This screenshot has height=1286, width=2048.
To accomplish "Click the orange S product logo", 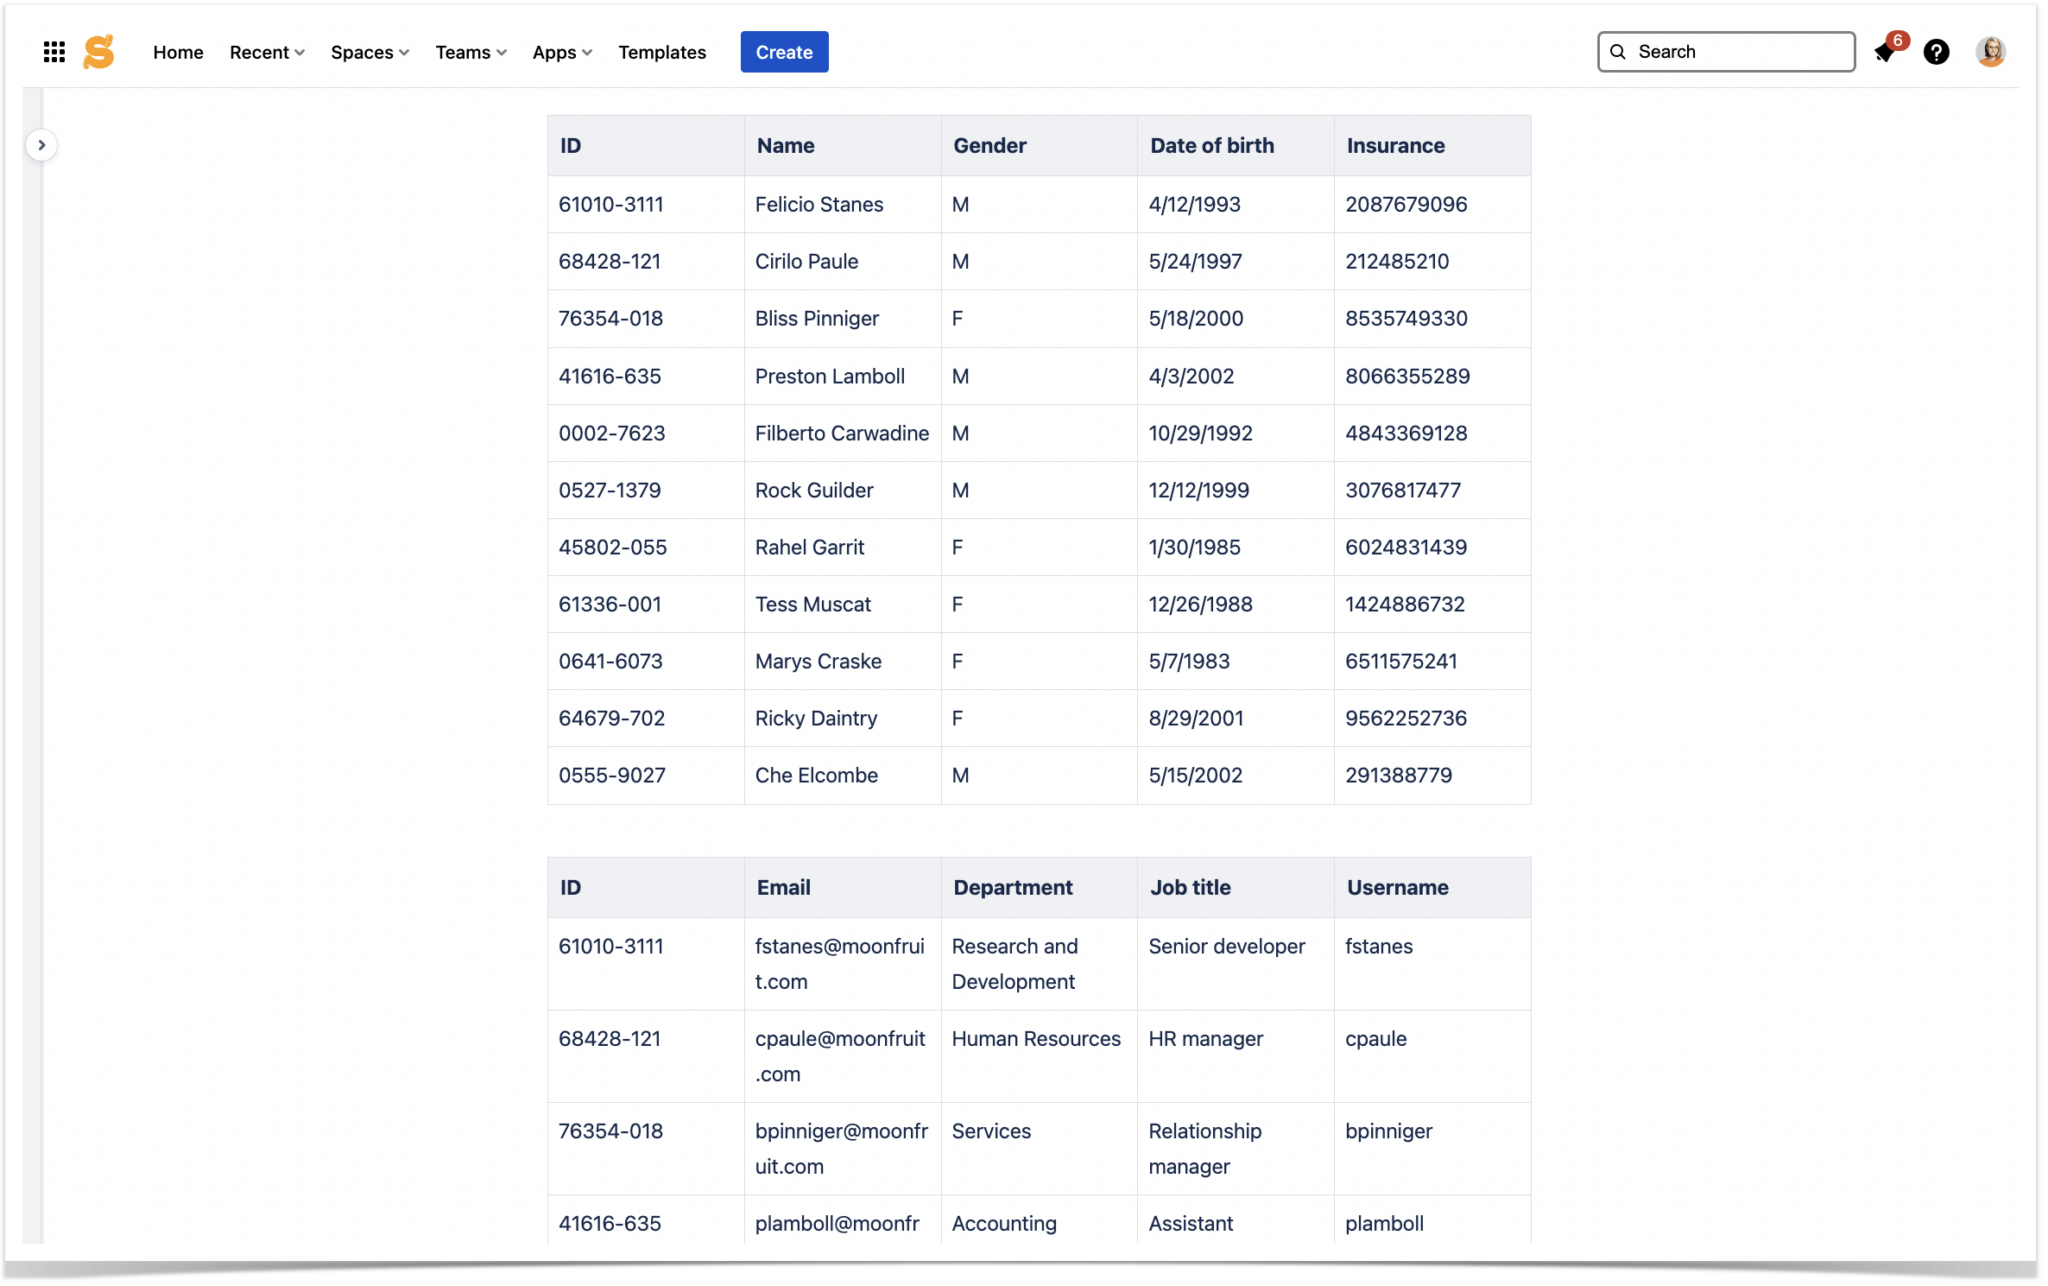I will click(99, 51).
